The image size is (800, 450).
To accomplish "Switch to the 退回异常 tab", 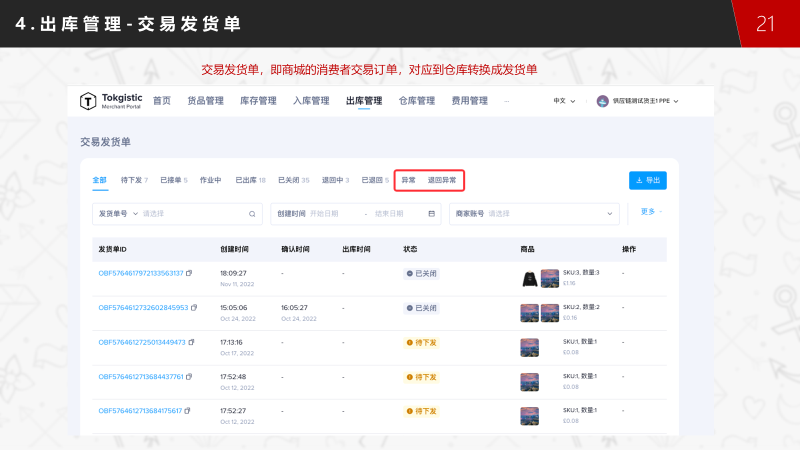I will [x=442, y=180].
